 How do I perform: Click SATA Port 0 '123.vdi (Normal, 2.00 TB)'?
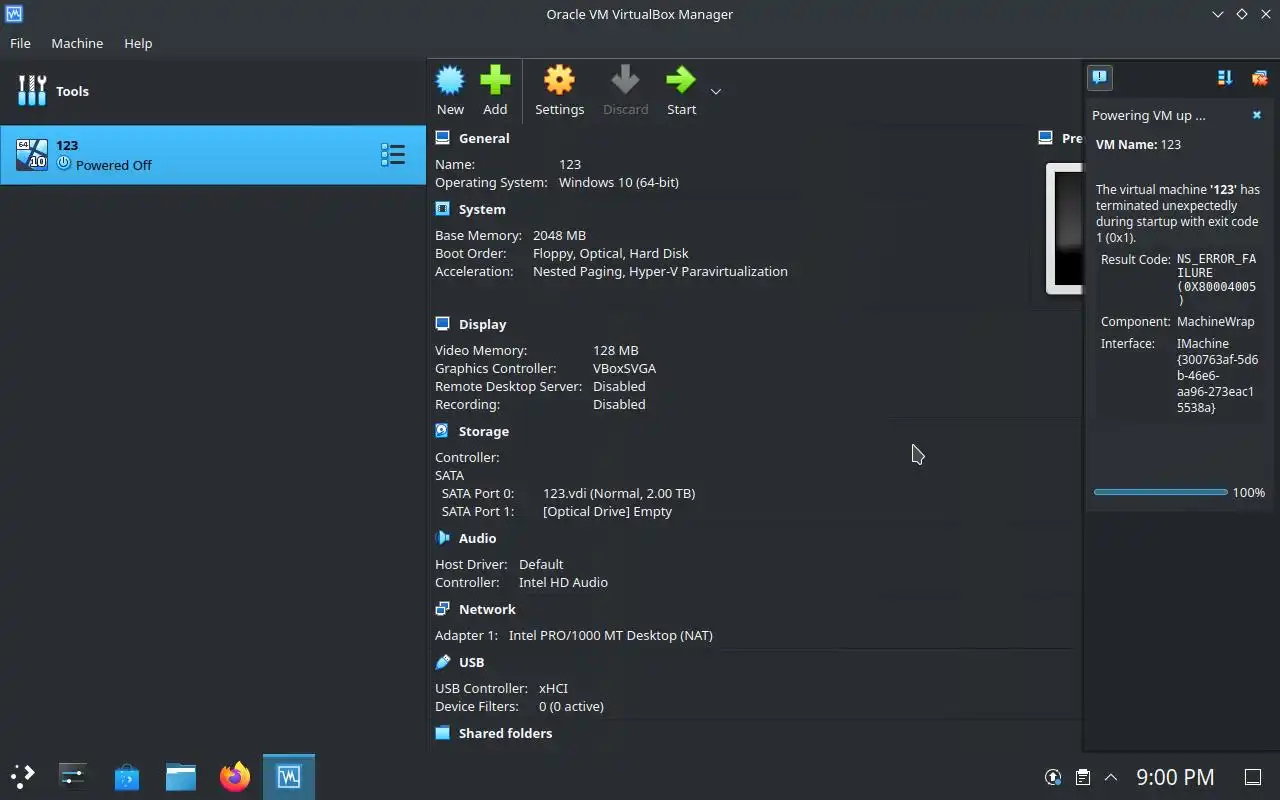pos(619,493)
